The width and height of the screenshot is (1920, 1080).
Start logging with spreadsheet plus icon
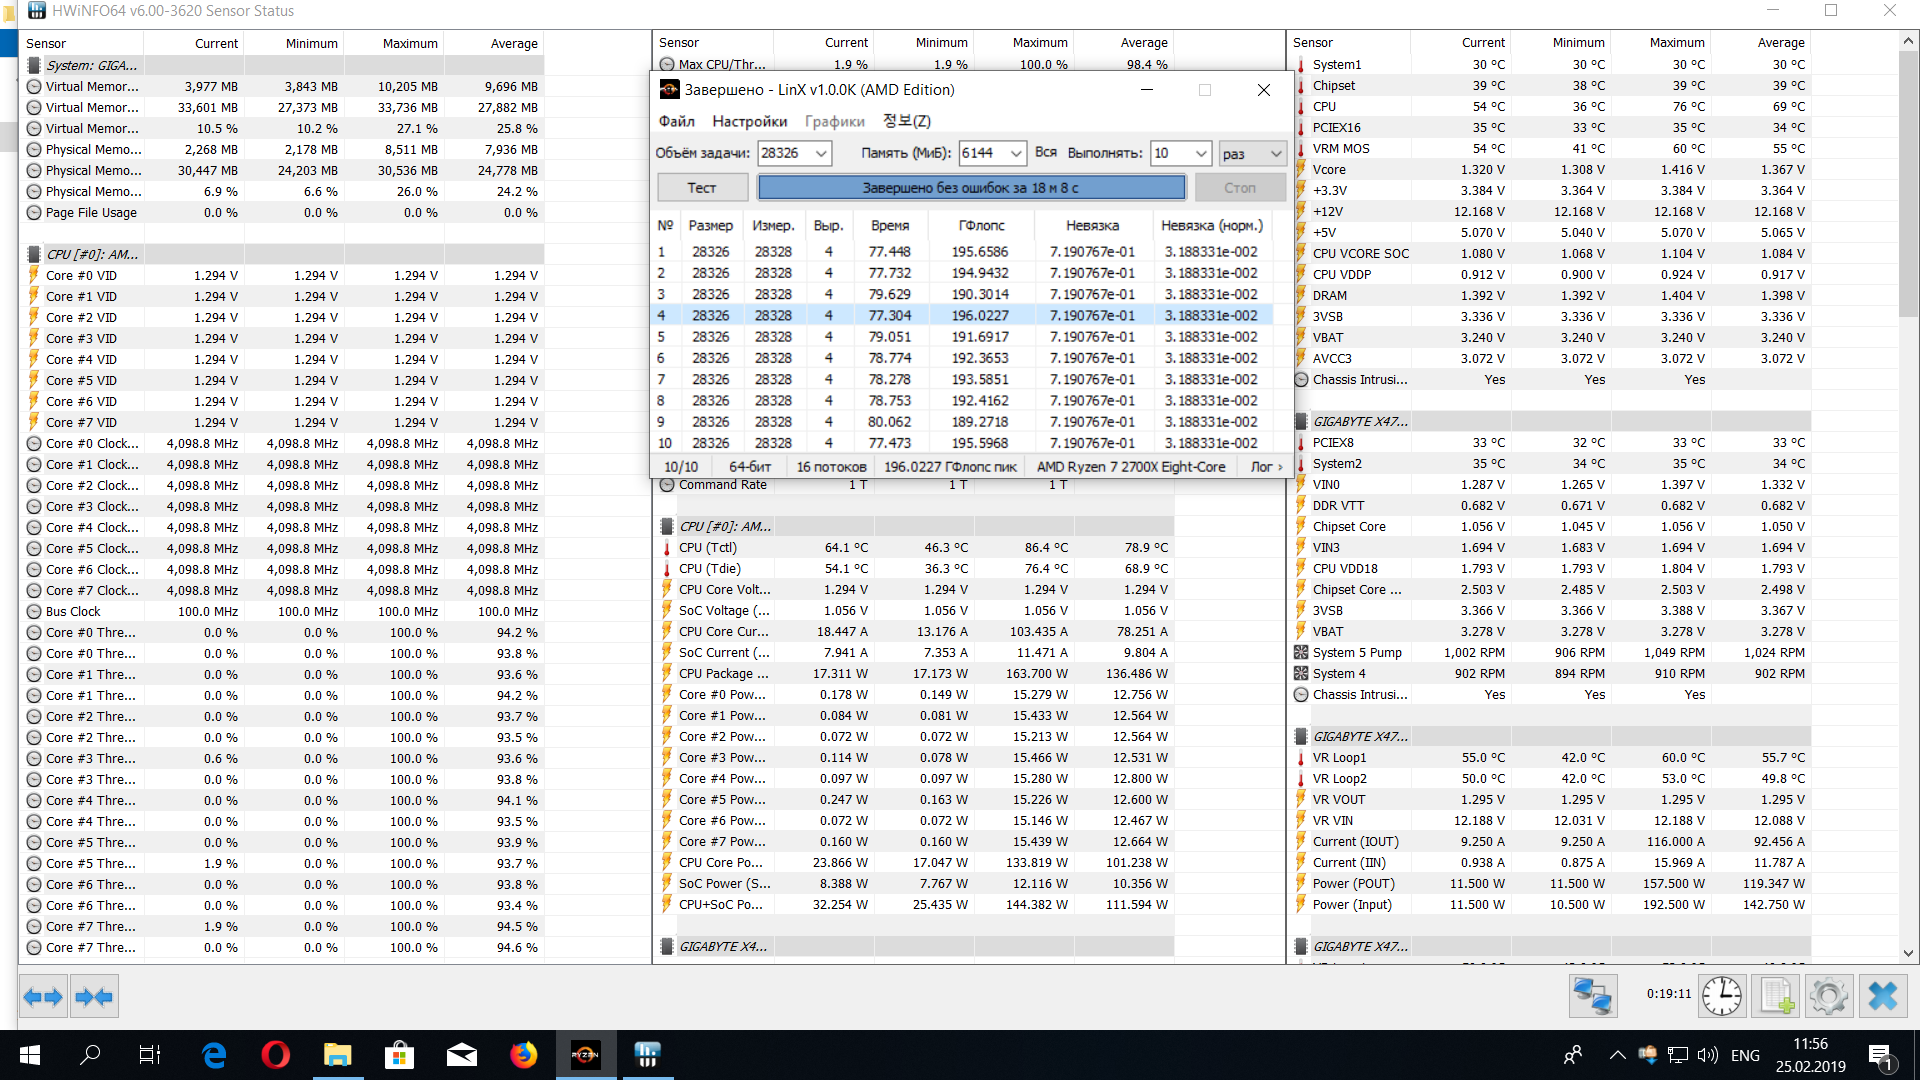tap(1776, 996)
